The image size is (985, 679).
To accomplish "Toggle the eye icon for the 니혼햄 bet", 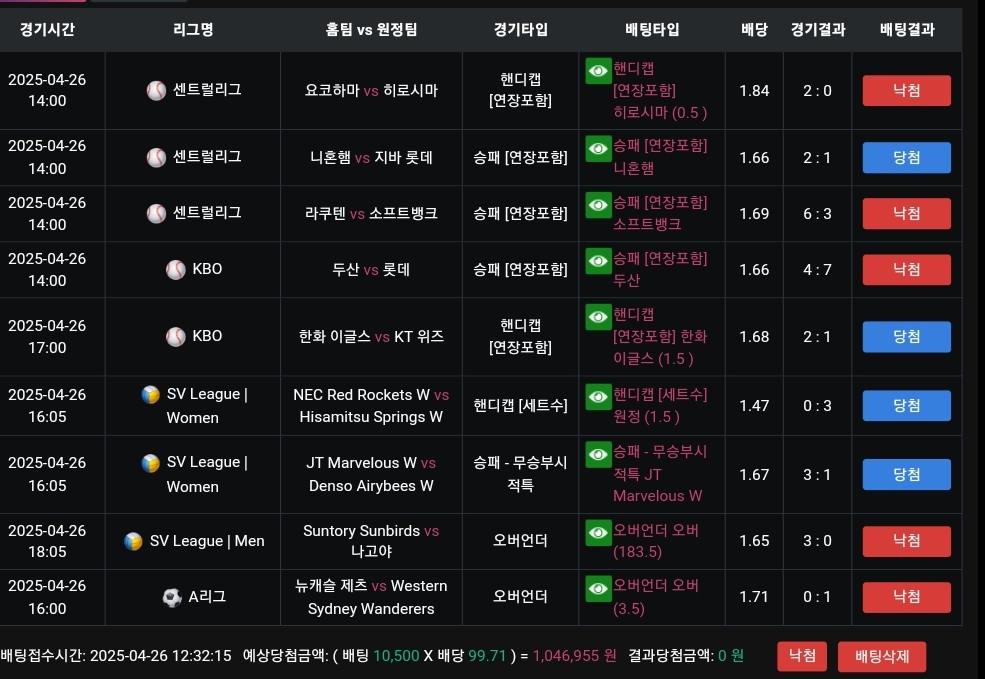I will tap(598, 148).
